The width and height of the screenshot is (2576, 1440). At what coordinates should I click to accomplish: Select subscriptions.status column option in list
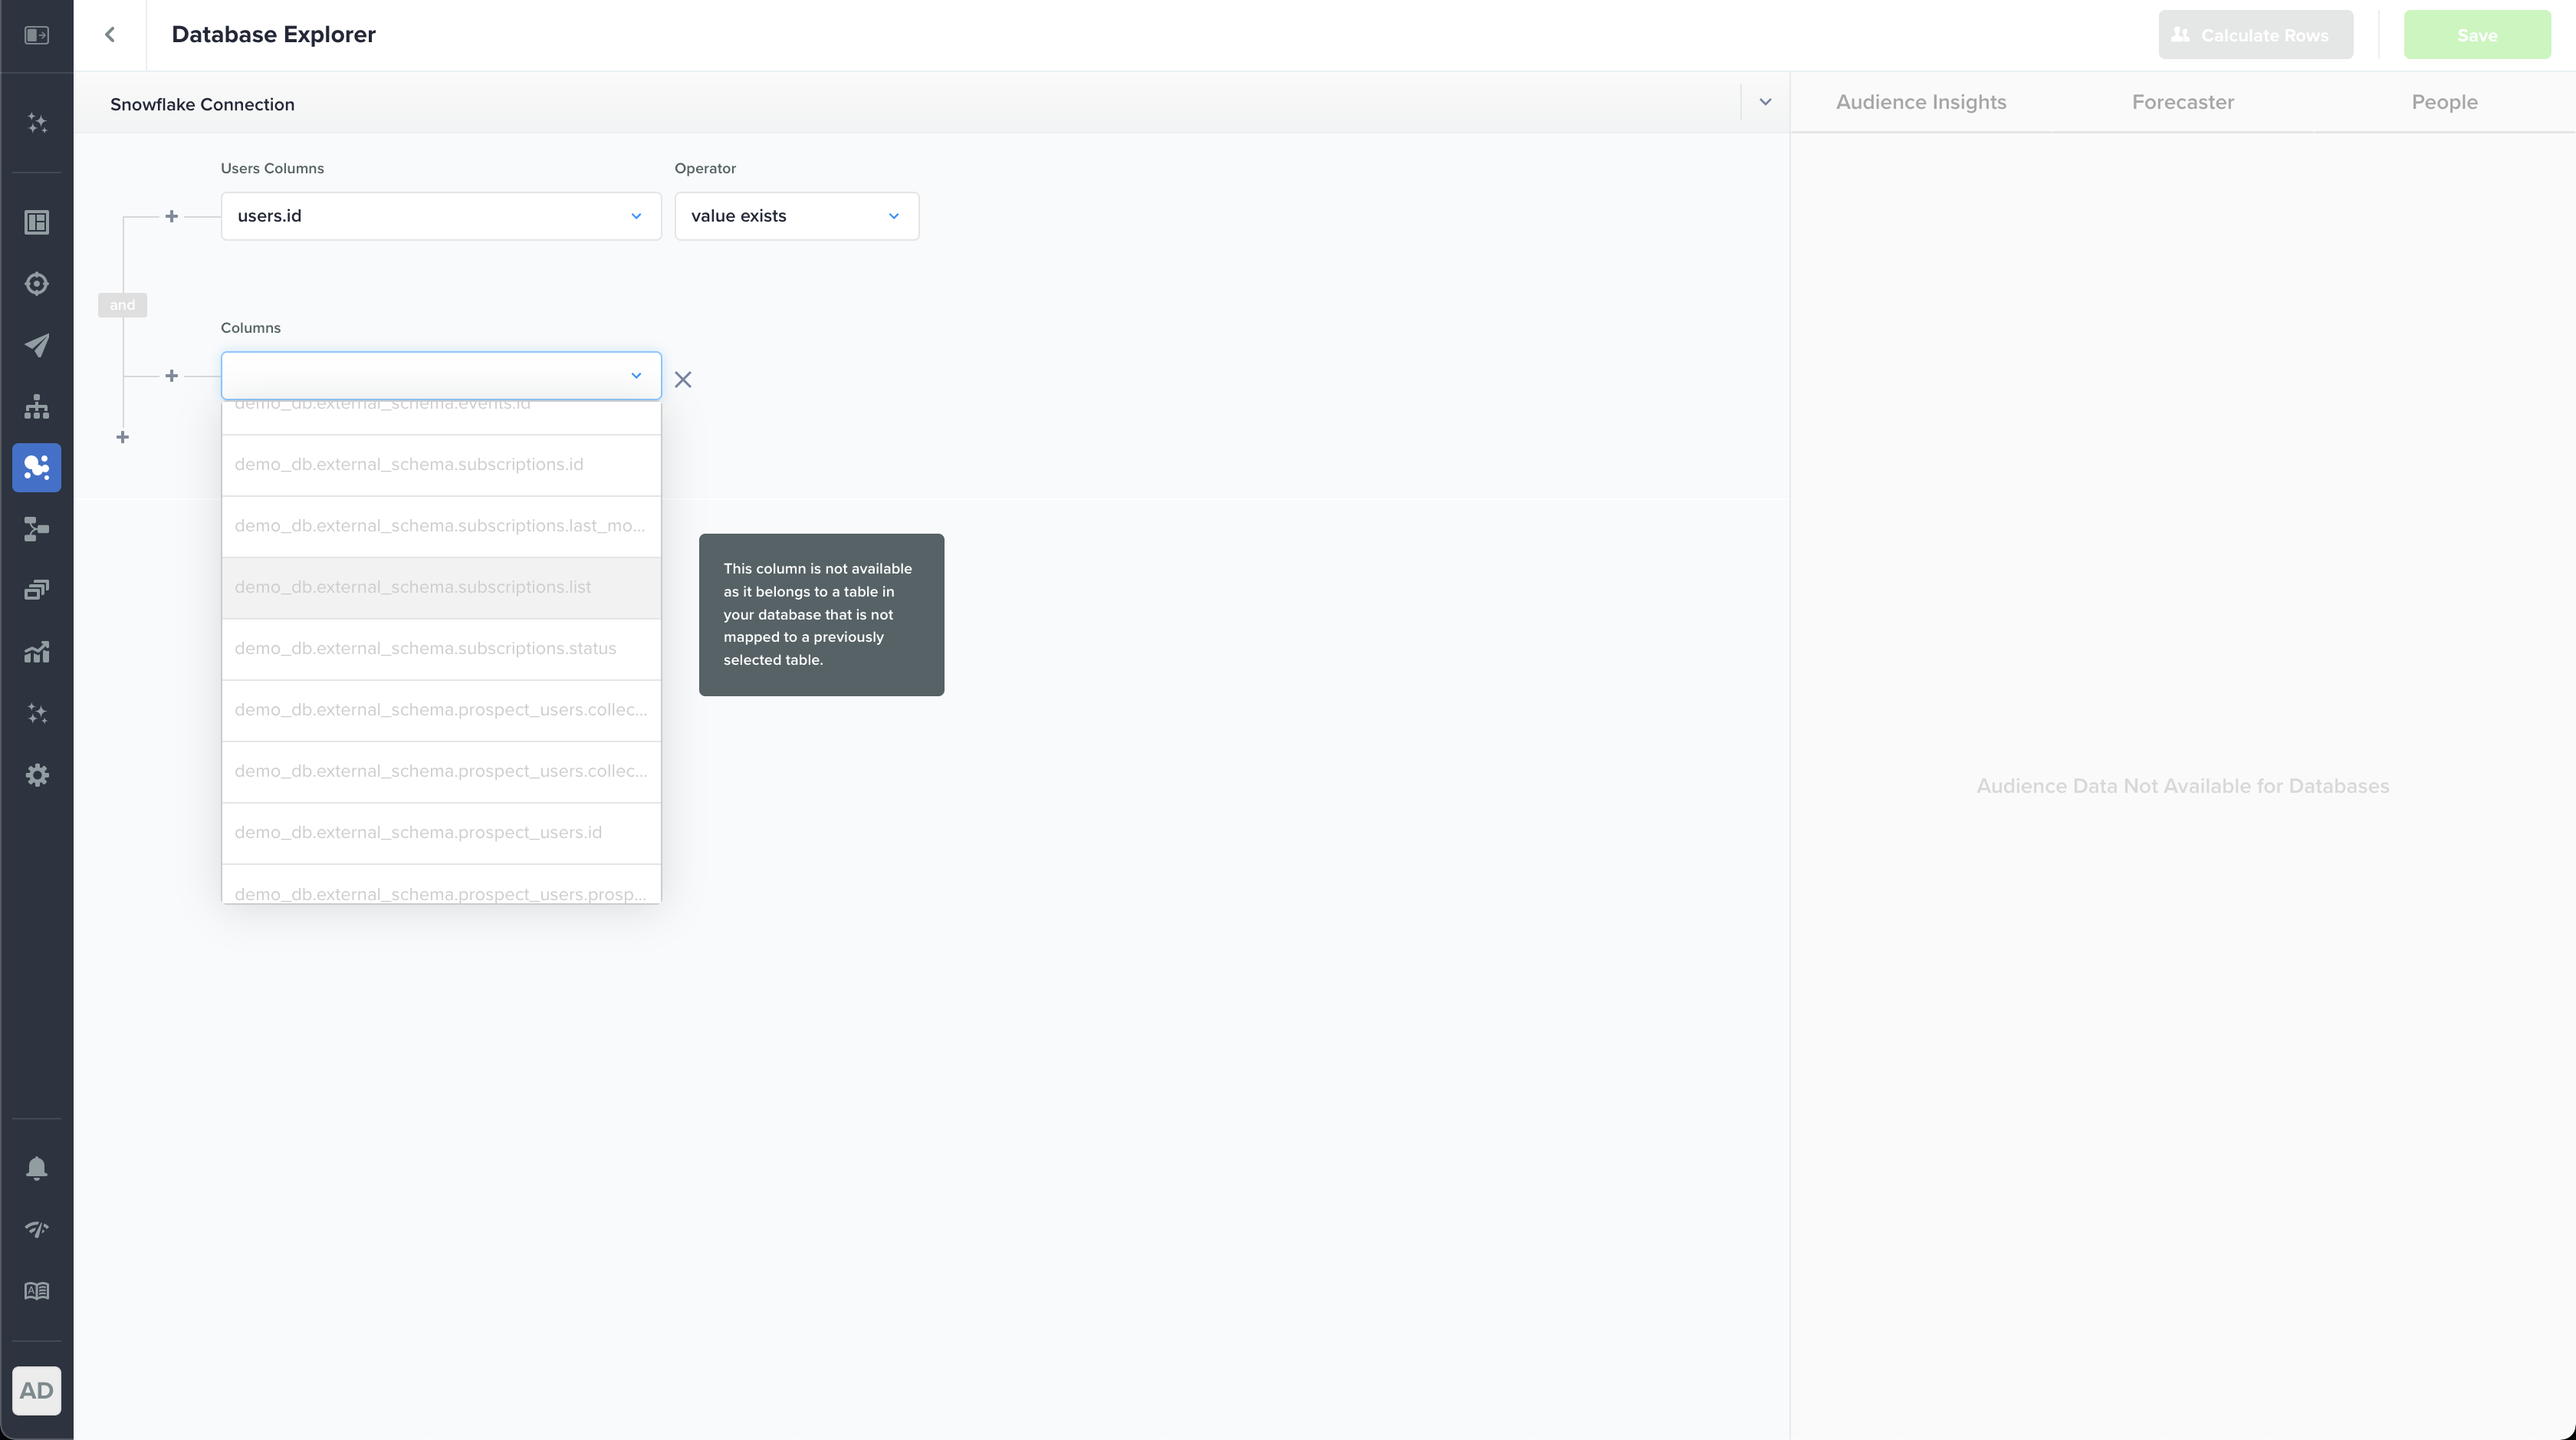click(x=440, y=649)
